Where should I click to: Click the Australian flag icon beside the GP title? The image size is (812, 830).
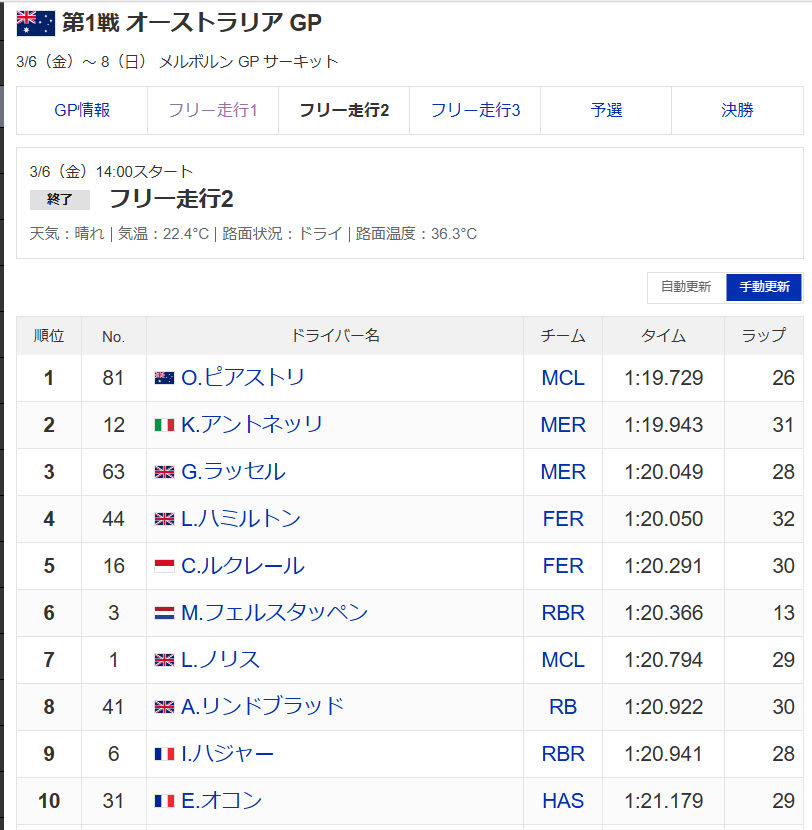click(x=36, y=23)
